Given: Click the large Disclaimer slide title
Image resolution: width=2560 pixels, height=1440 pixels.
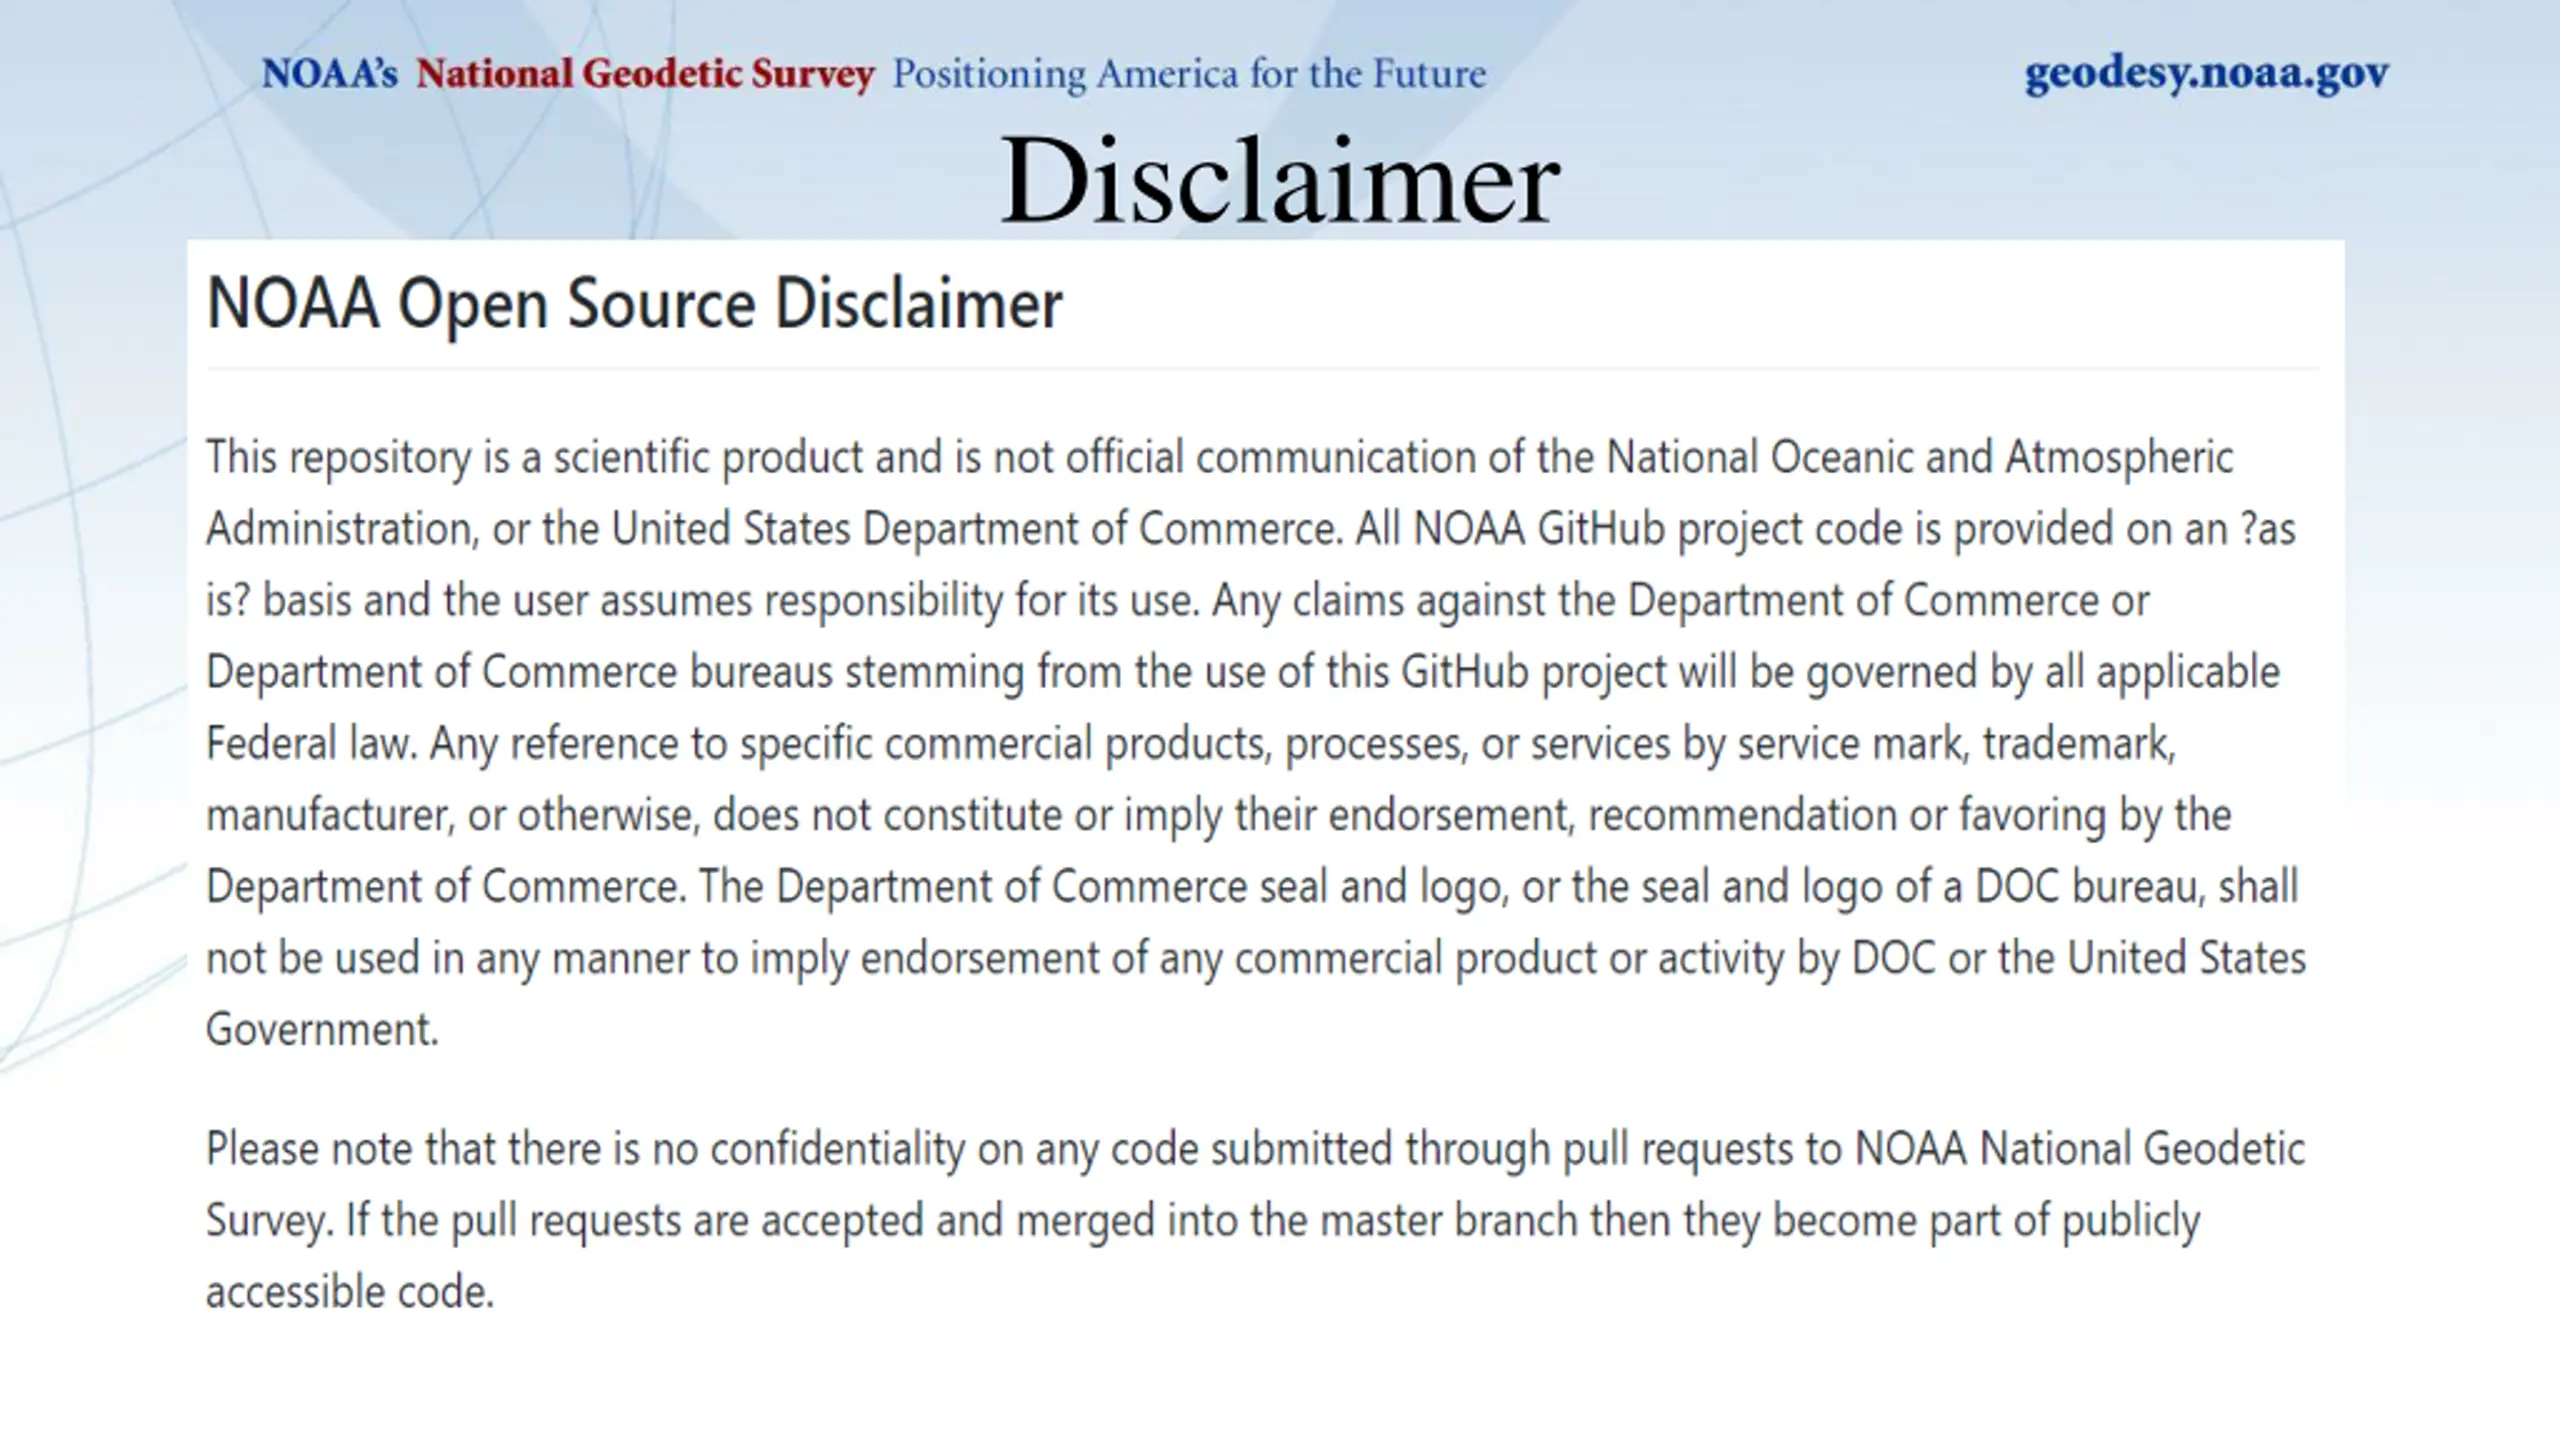Looking at the screenshot, I should pos(1280,182).
